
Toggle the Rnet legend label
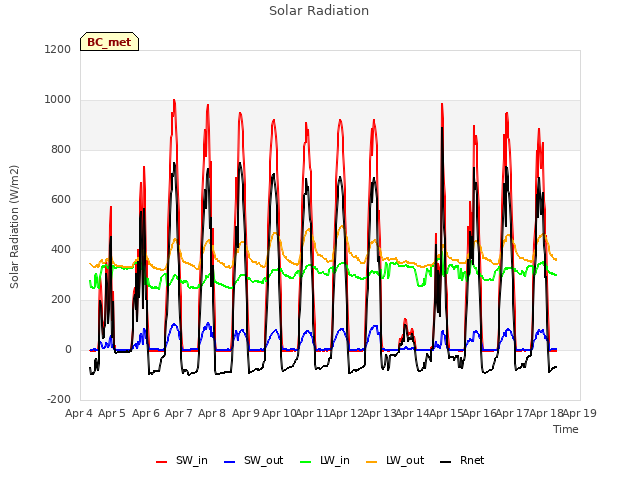pyautogui.click(x=472, y=460)
